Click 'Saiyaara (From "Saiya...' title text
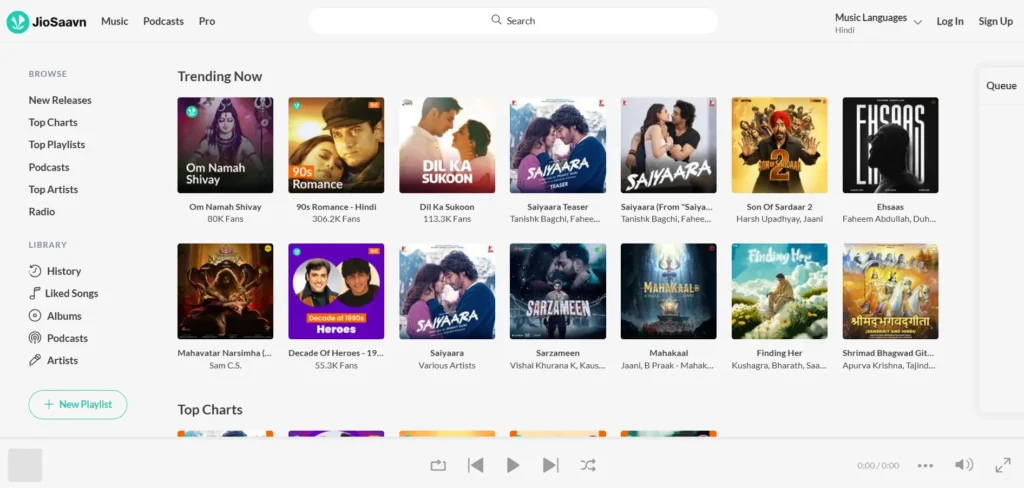The height and width of the screenshot is (488, 1024). 667,206
